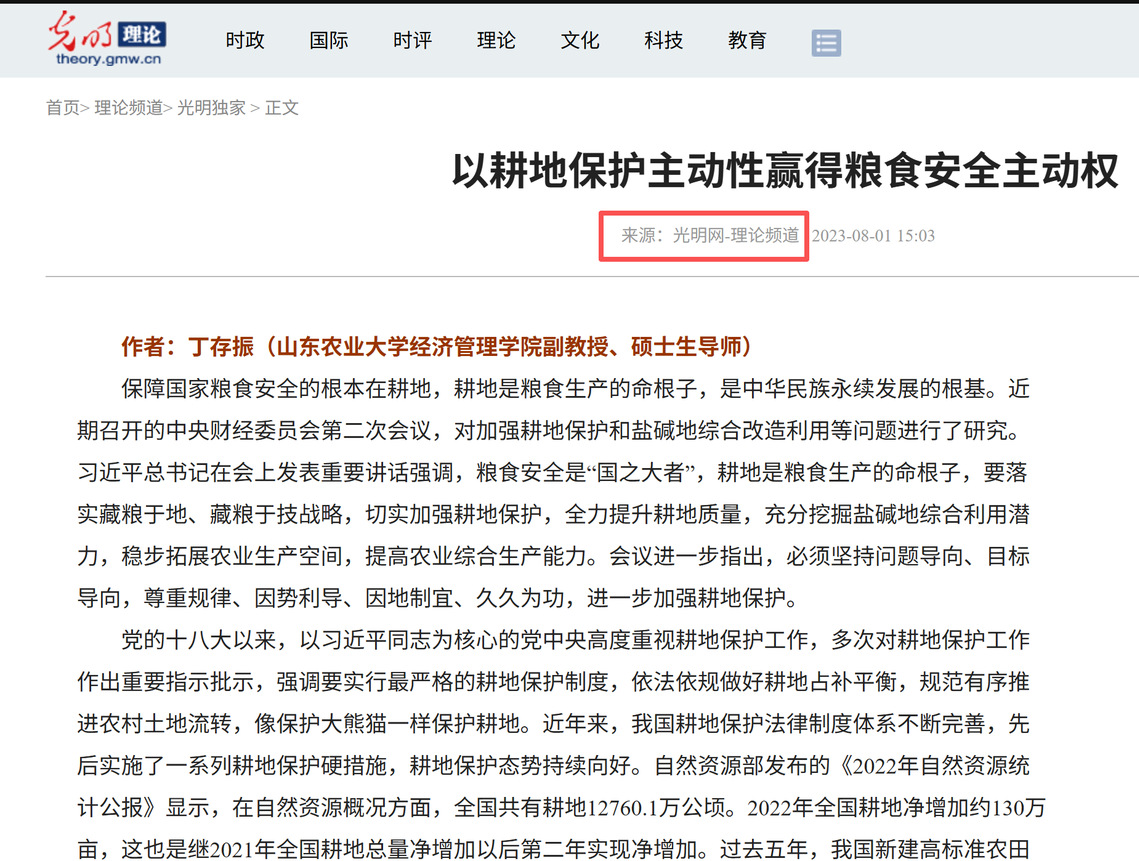
Task: Click the 首页 breadcrumb link
Action: pos(62,108)
